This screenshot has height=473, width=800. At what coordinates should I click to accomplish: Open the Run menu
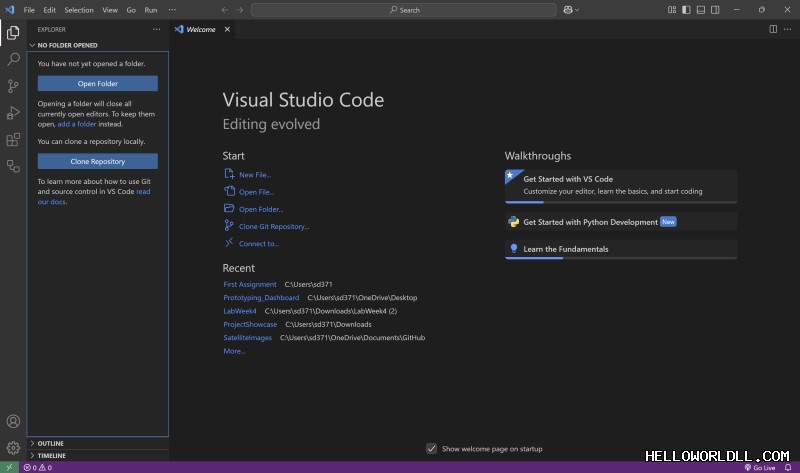coord(151,10)
